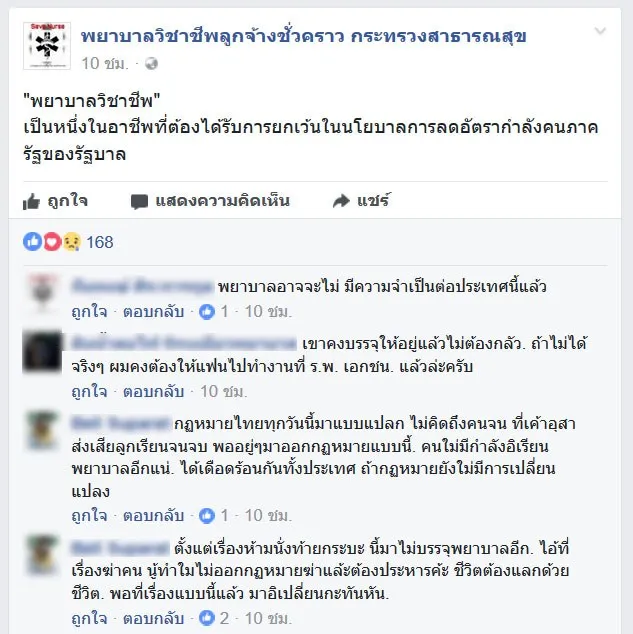Click ถูกใจ under the first comment
The height and width of the screenshot is (634, 633).
[89, 312]
